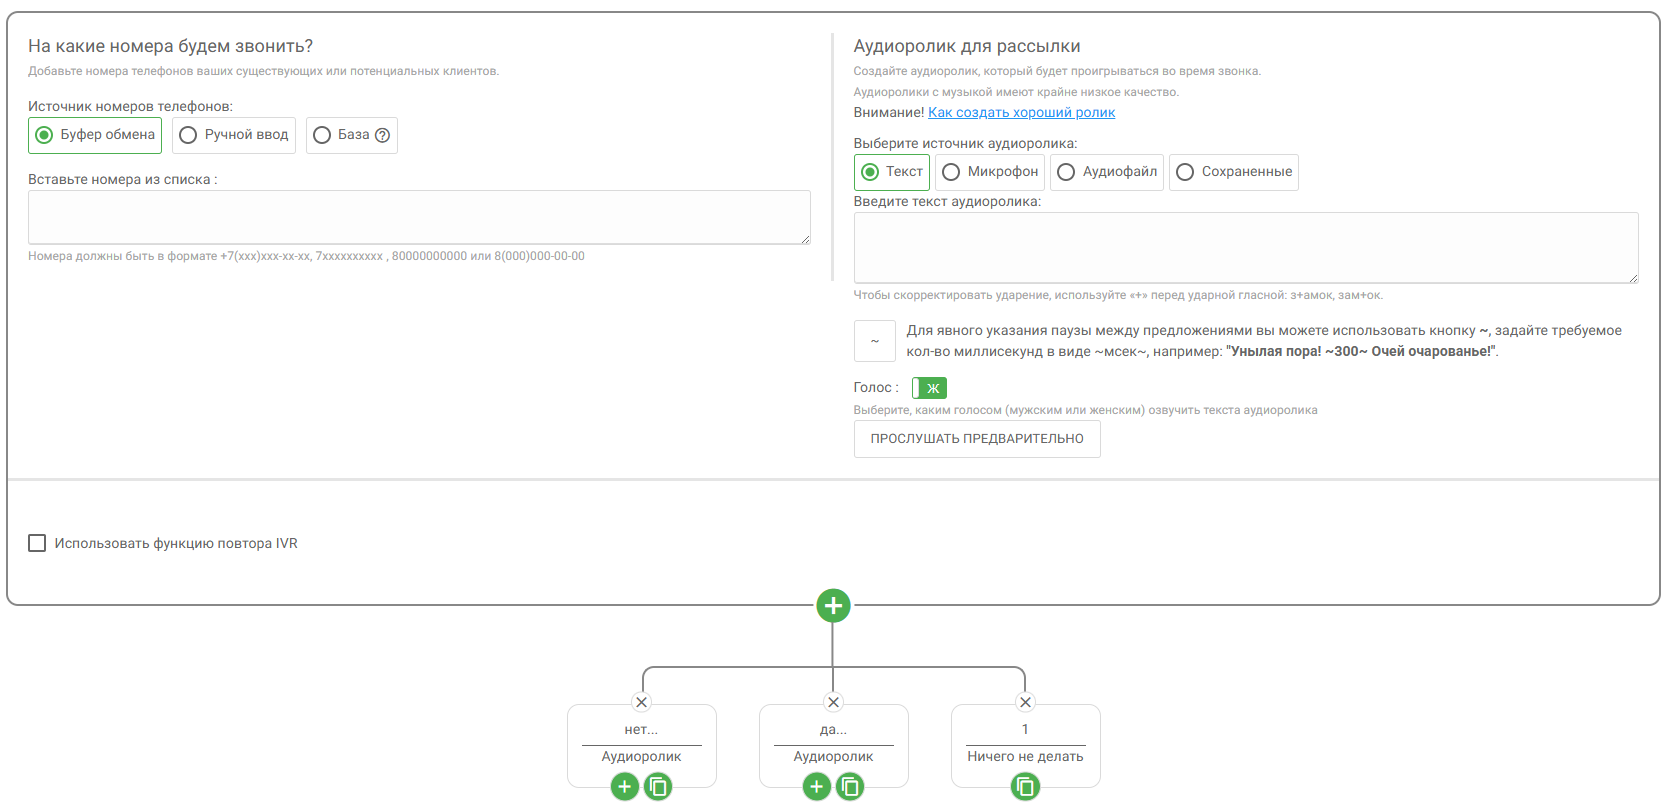Focus the 'Введите текст аудиоролика' text area

[1246, 248]
